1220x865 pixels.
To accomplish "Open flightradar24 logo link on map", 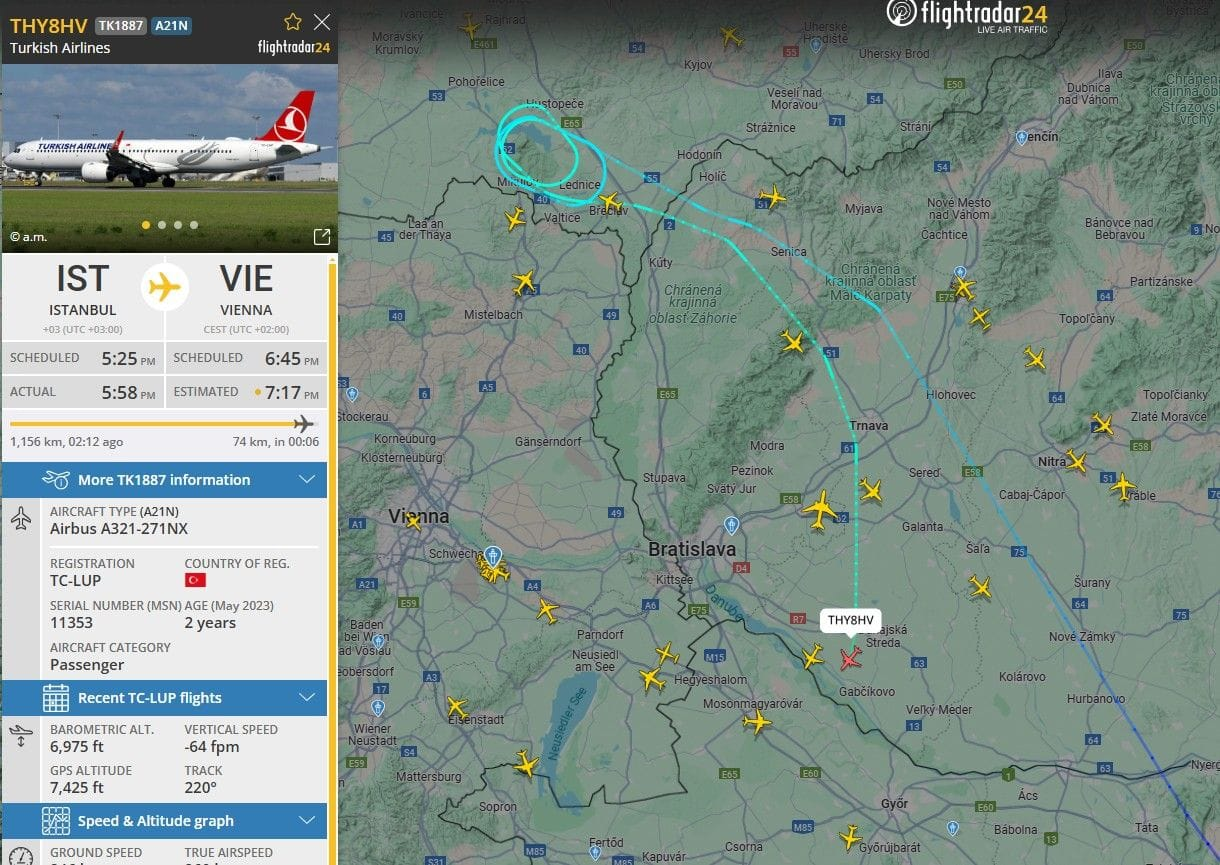I will pyautogui.click(x=966, y=16).
